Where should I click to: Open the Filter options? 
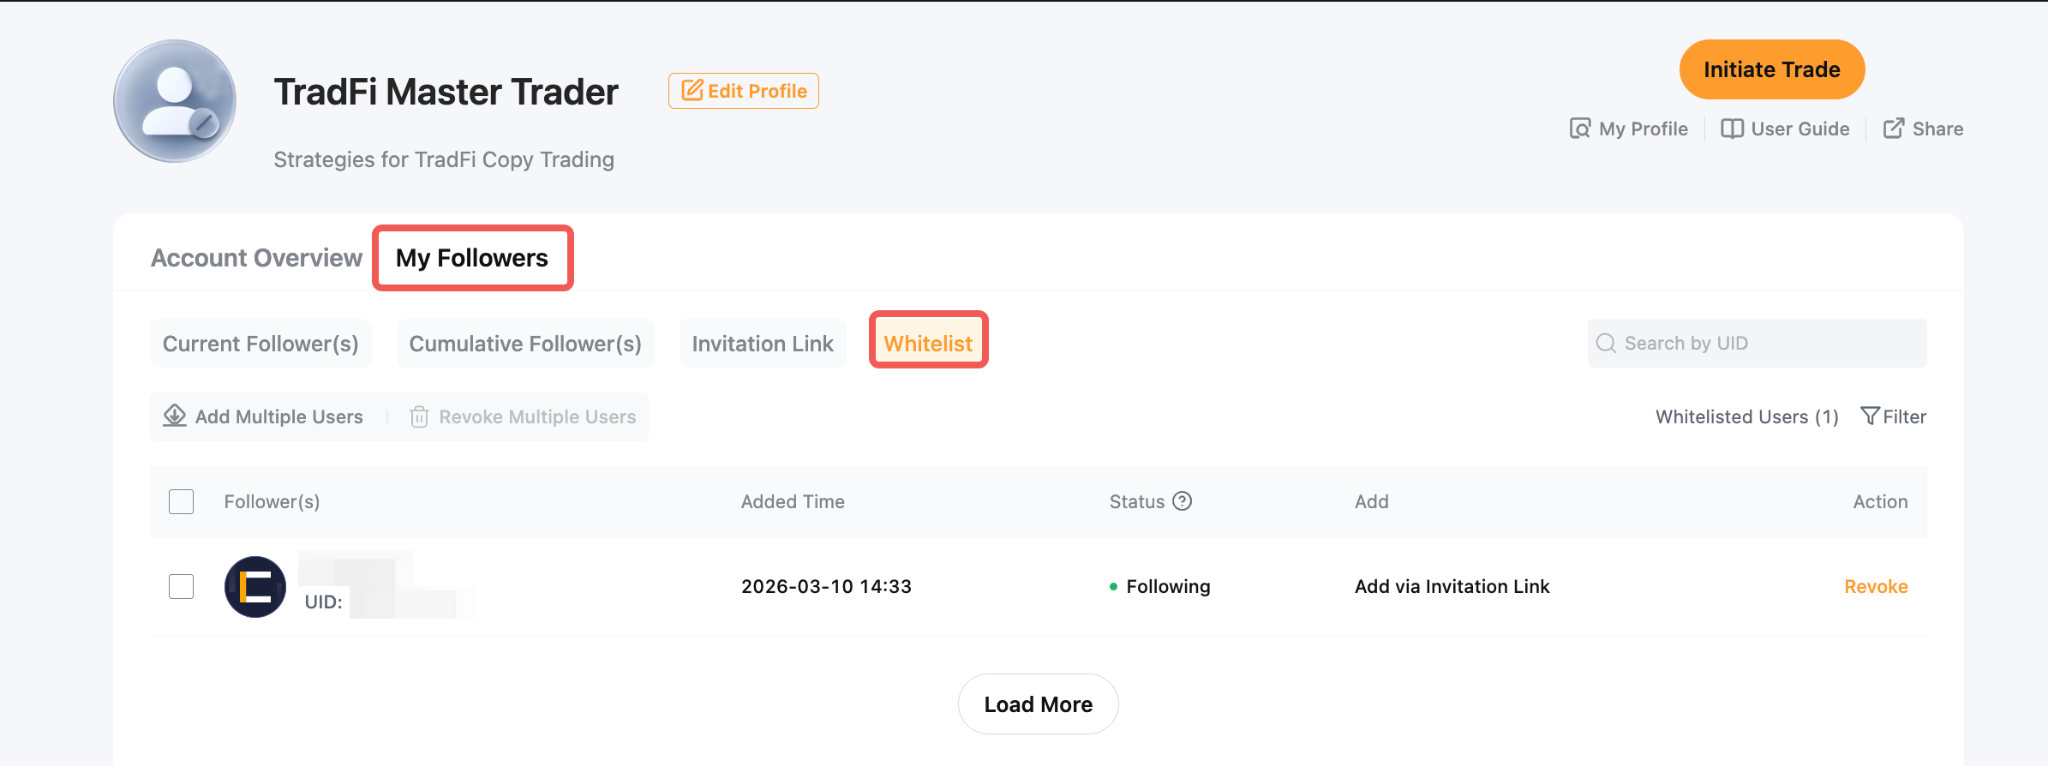point(1893,417)
